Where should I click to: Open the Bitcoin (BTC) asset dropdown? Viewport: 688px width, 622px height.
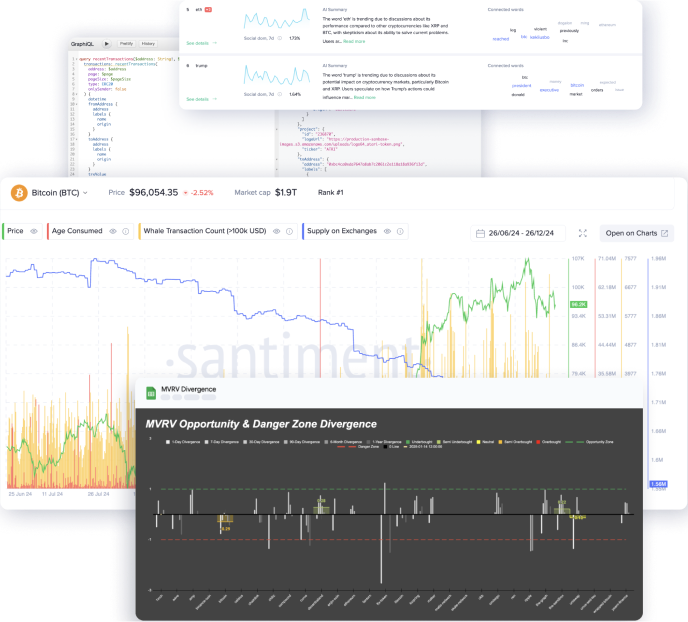[x=60, y=193]
